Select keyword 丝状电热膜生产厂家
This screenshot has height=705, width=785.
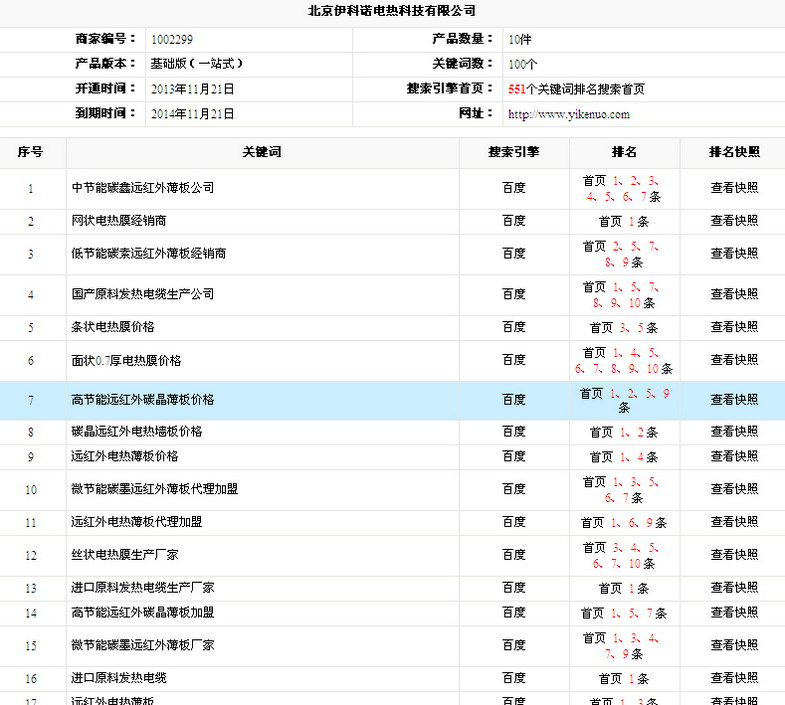pos(125,555)
